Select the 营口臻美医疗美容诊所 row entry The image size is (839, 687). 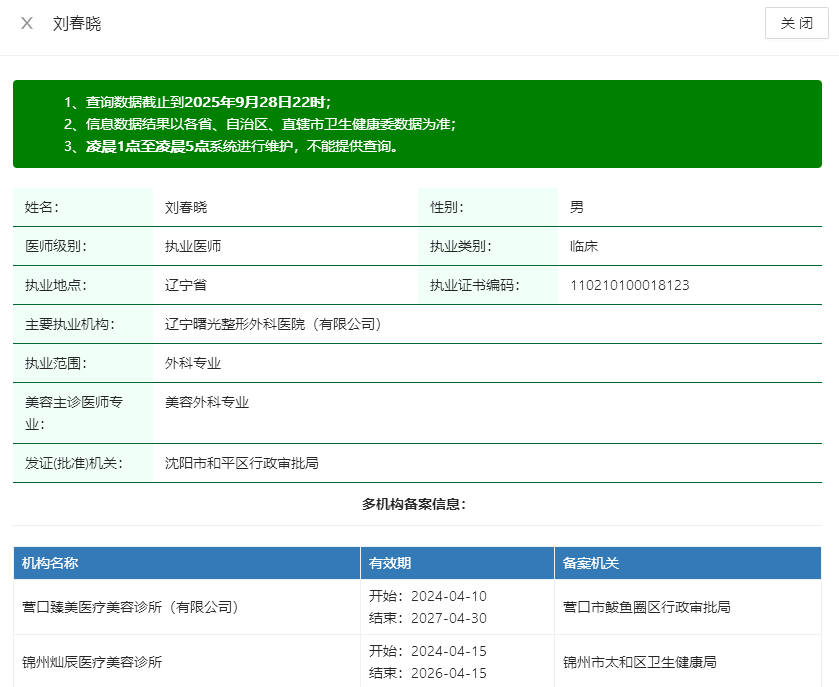130,607
